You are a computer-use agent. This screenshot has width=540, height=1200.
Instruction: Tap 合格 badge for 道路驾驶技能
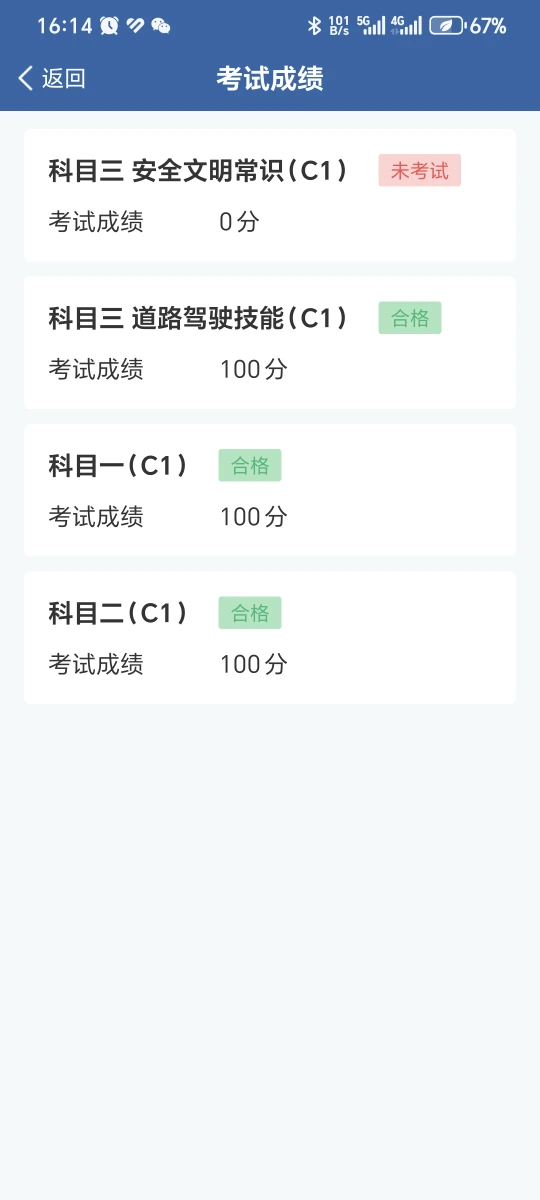pos(410,318)
